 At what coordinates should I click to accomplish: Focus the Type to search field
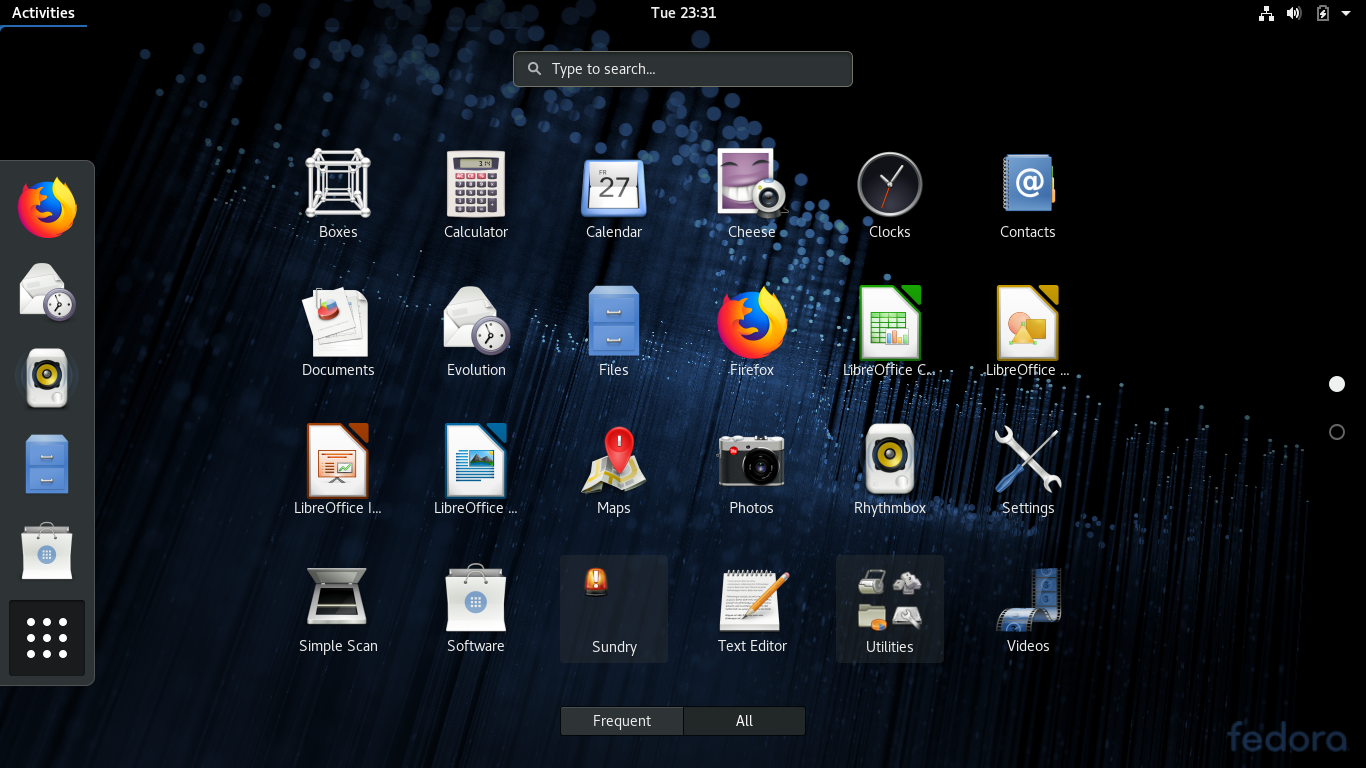point(683,69)
